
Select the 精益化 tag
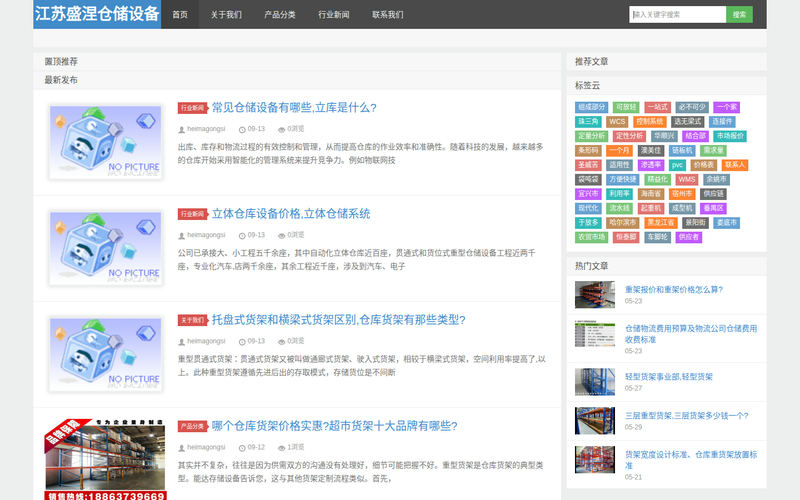pyautogui.click(x=657, y=180)
